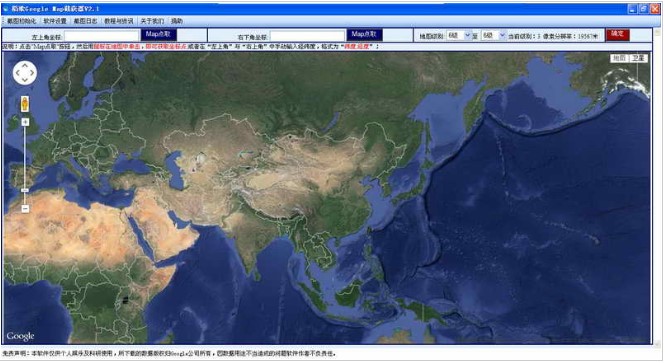Open the 教程与资讯 menu
Image resolution: width=665 pixels, height=363 pixels.
[x=119, y=21]
